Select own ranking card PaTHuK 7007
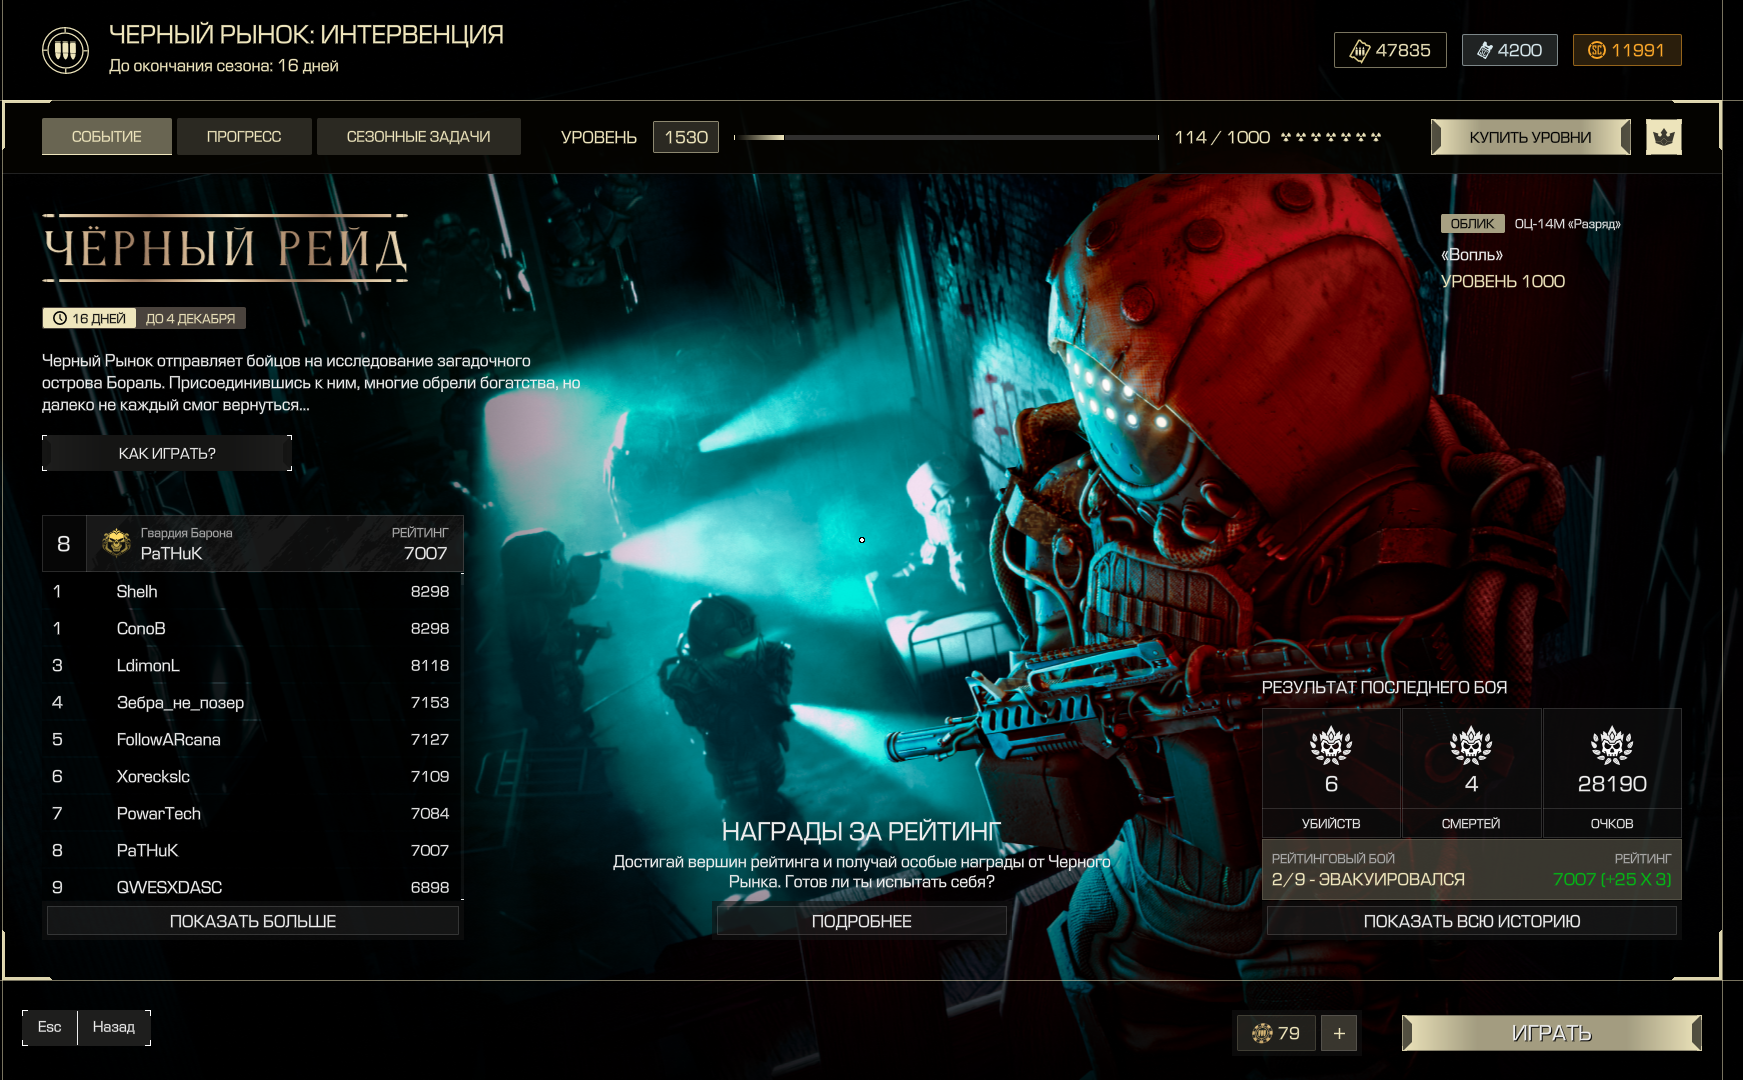 pyautogui.click(x=253, y=543)
